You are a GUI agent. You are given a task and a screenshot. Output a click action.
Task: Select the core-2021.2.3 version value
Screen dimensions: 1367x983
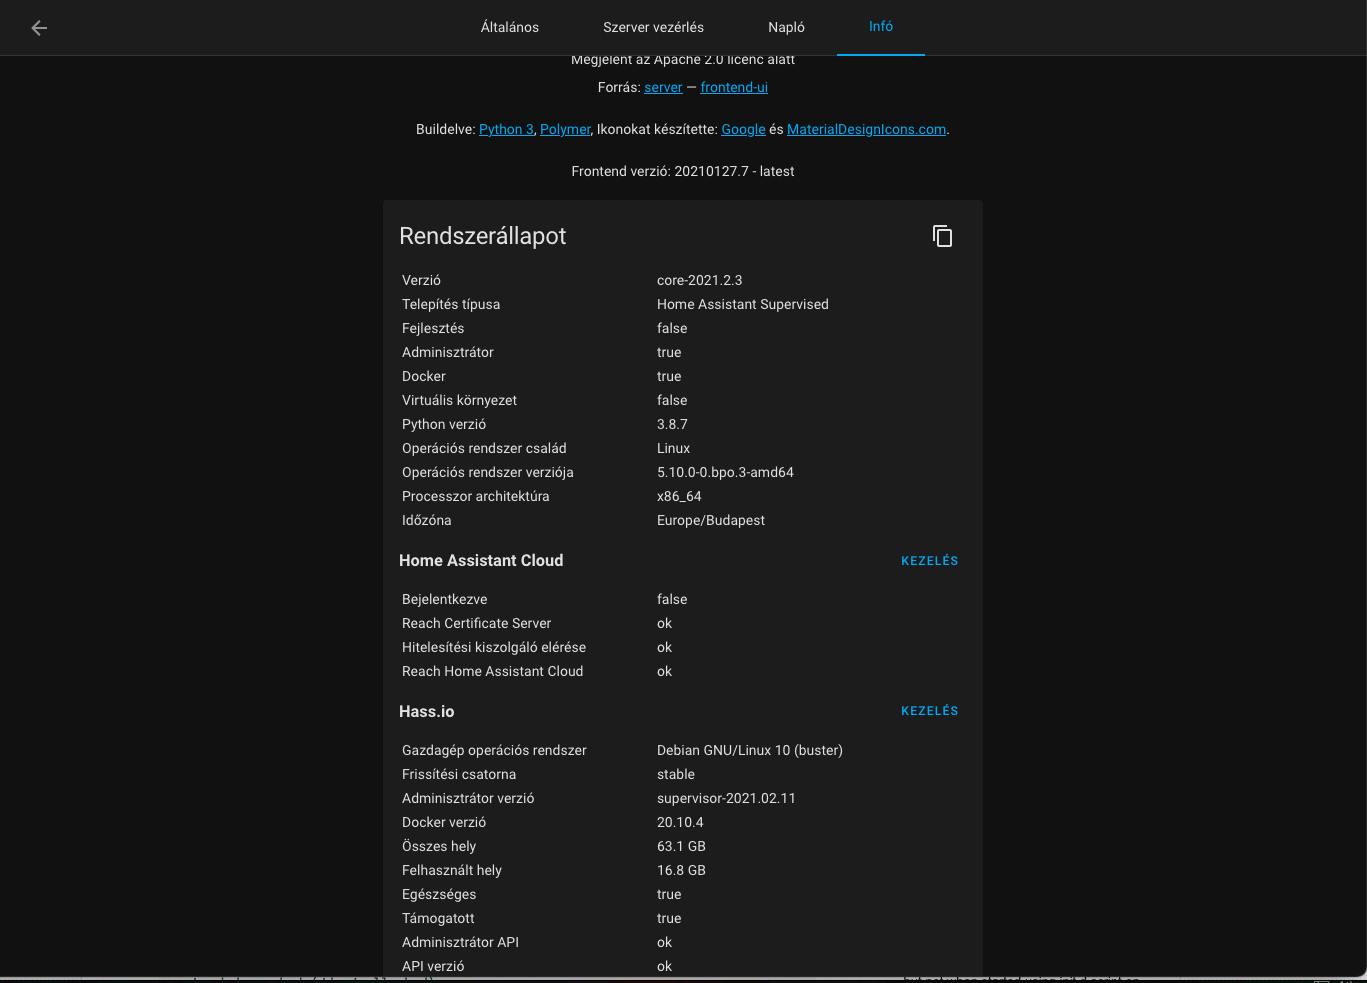(x=699, y=280)
